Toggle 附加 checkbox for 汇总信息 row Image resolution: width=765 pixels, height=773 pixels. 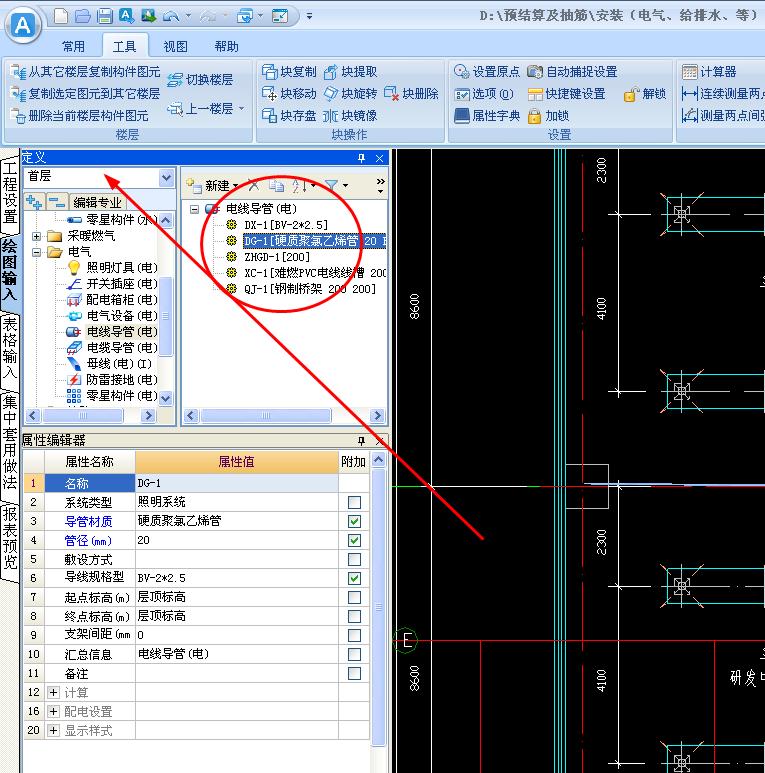click(x=354, y=655)
